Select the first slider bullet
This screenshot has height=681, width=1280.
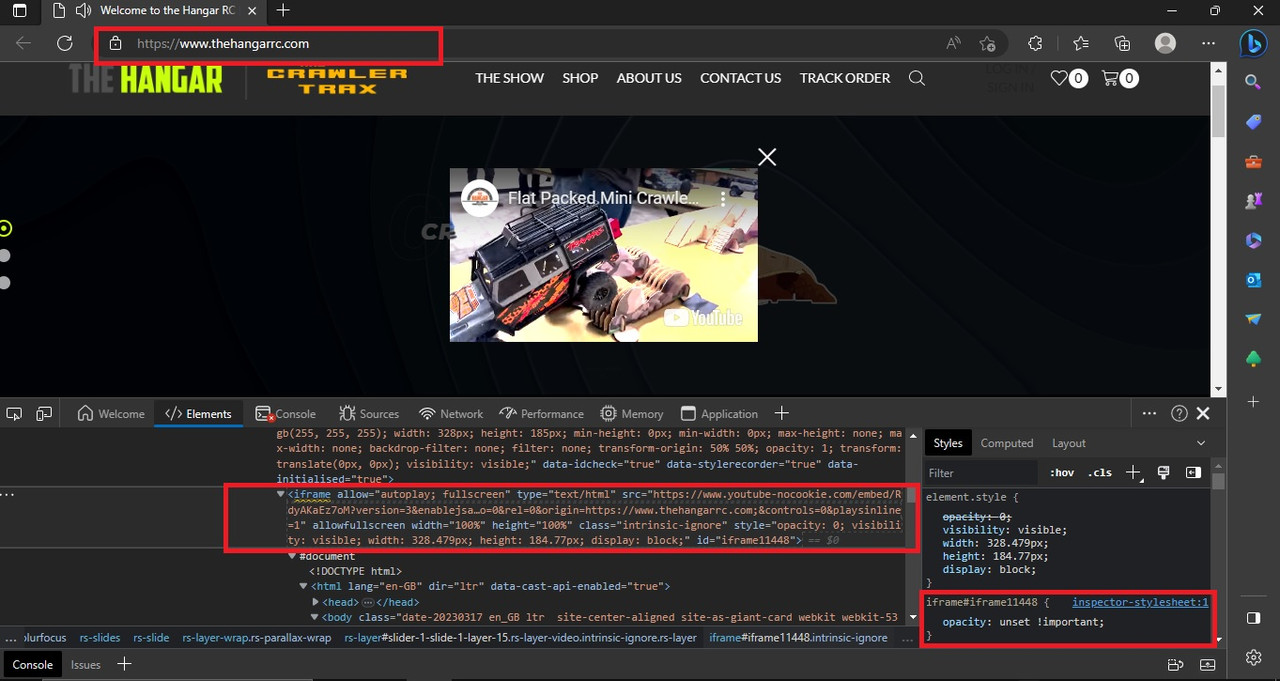5,228
